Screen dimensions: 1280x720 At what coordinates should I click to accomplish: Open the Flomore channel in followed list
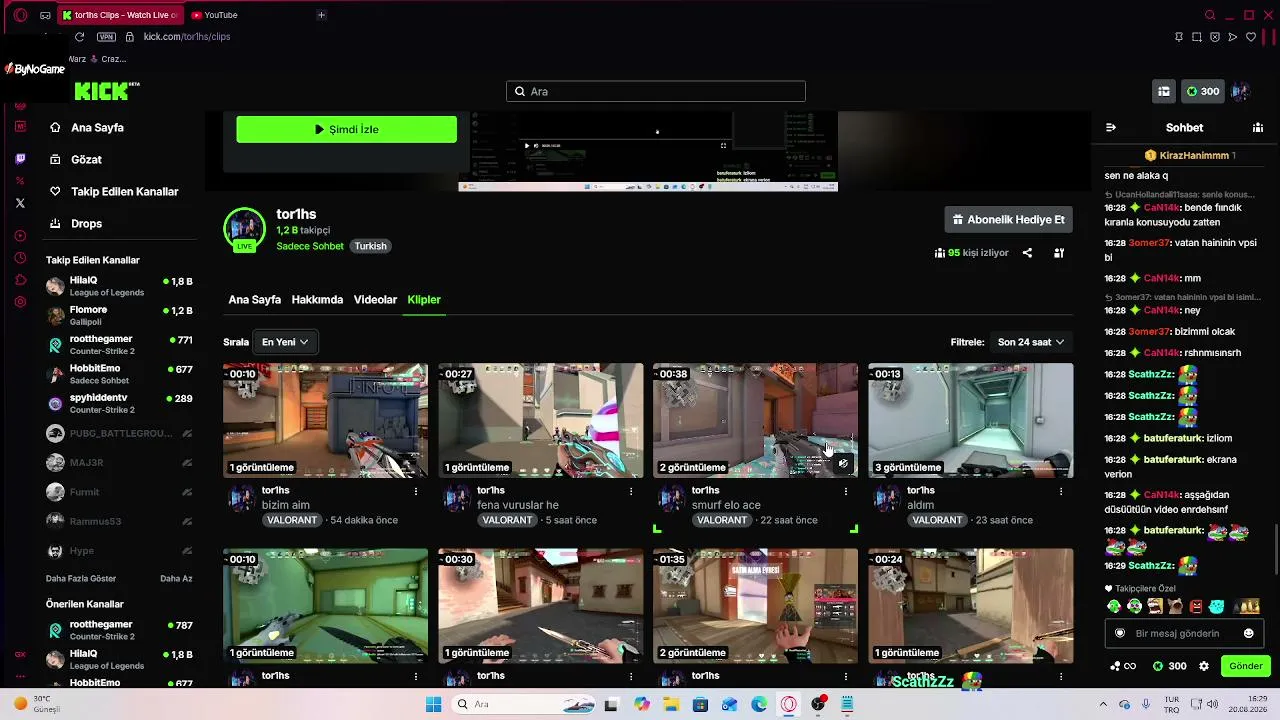pos(120,316)
